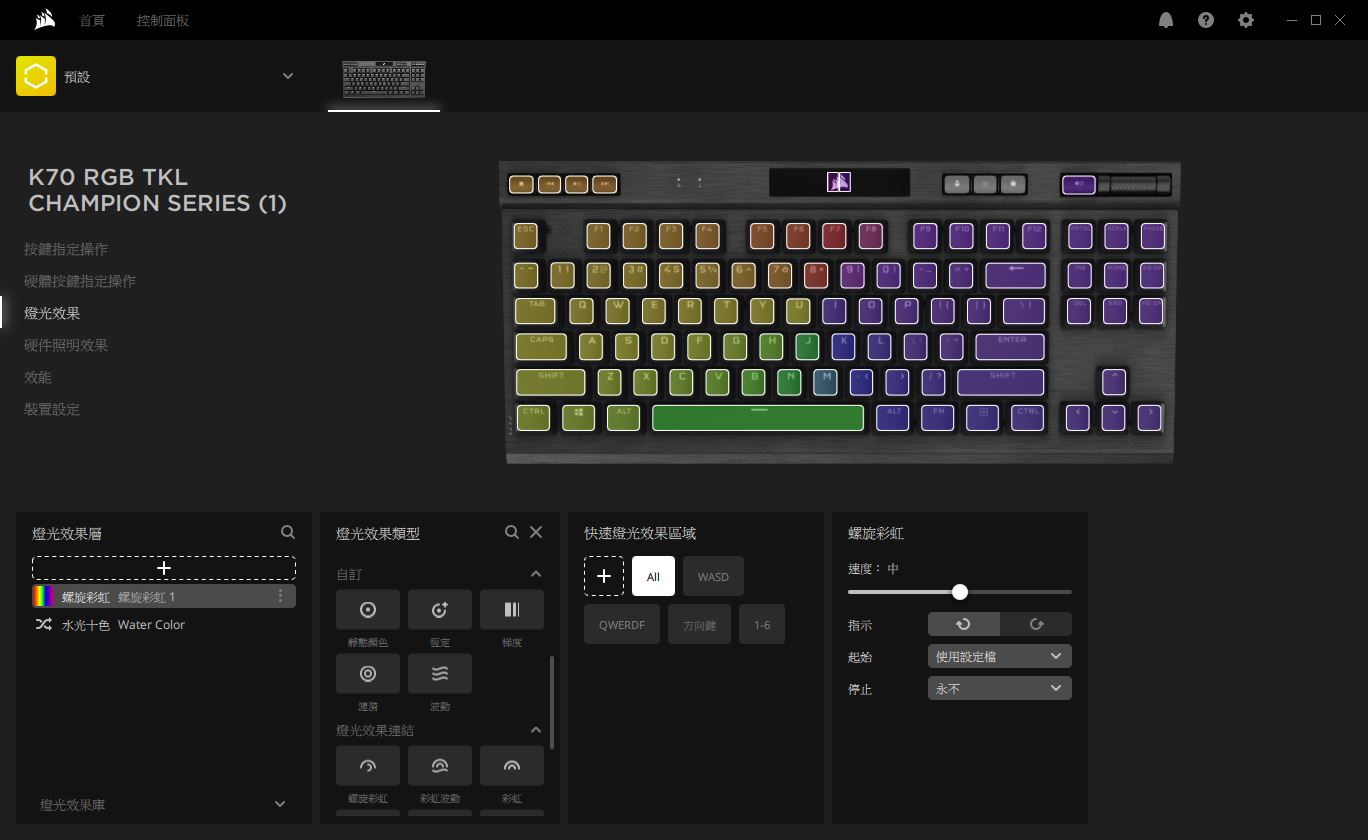Choose the 彩虹波動 rainbow wave effect icon

pyautogui.click(x=440, y=765)
